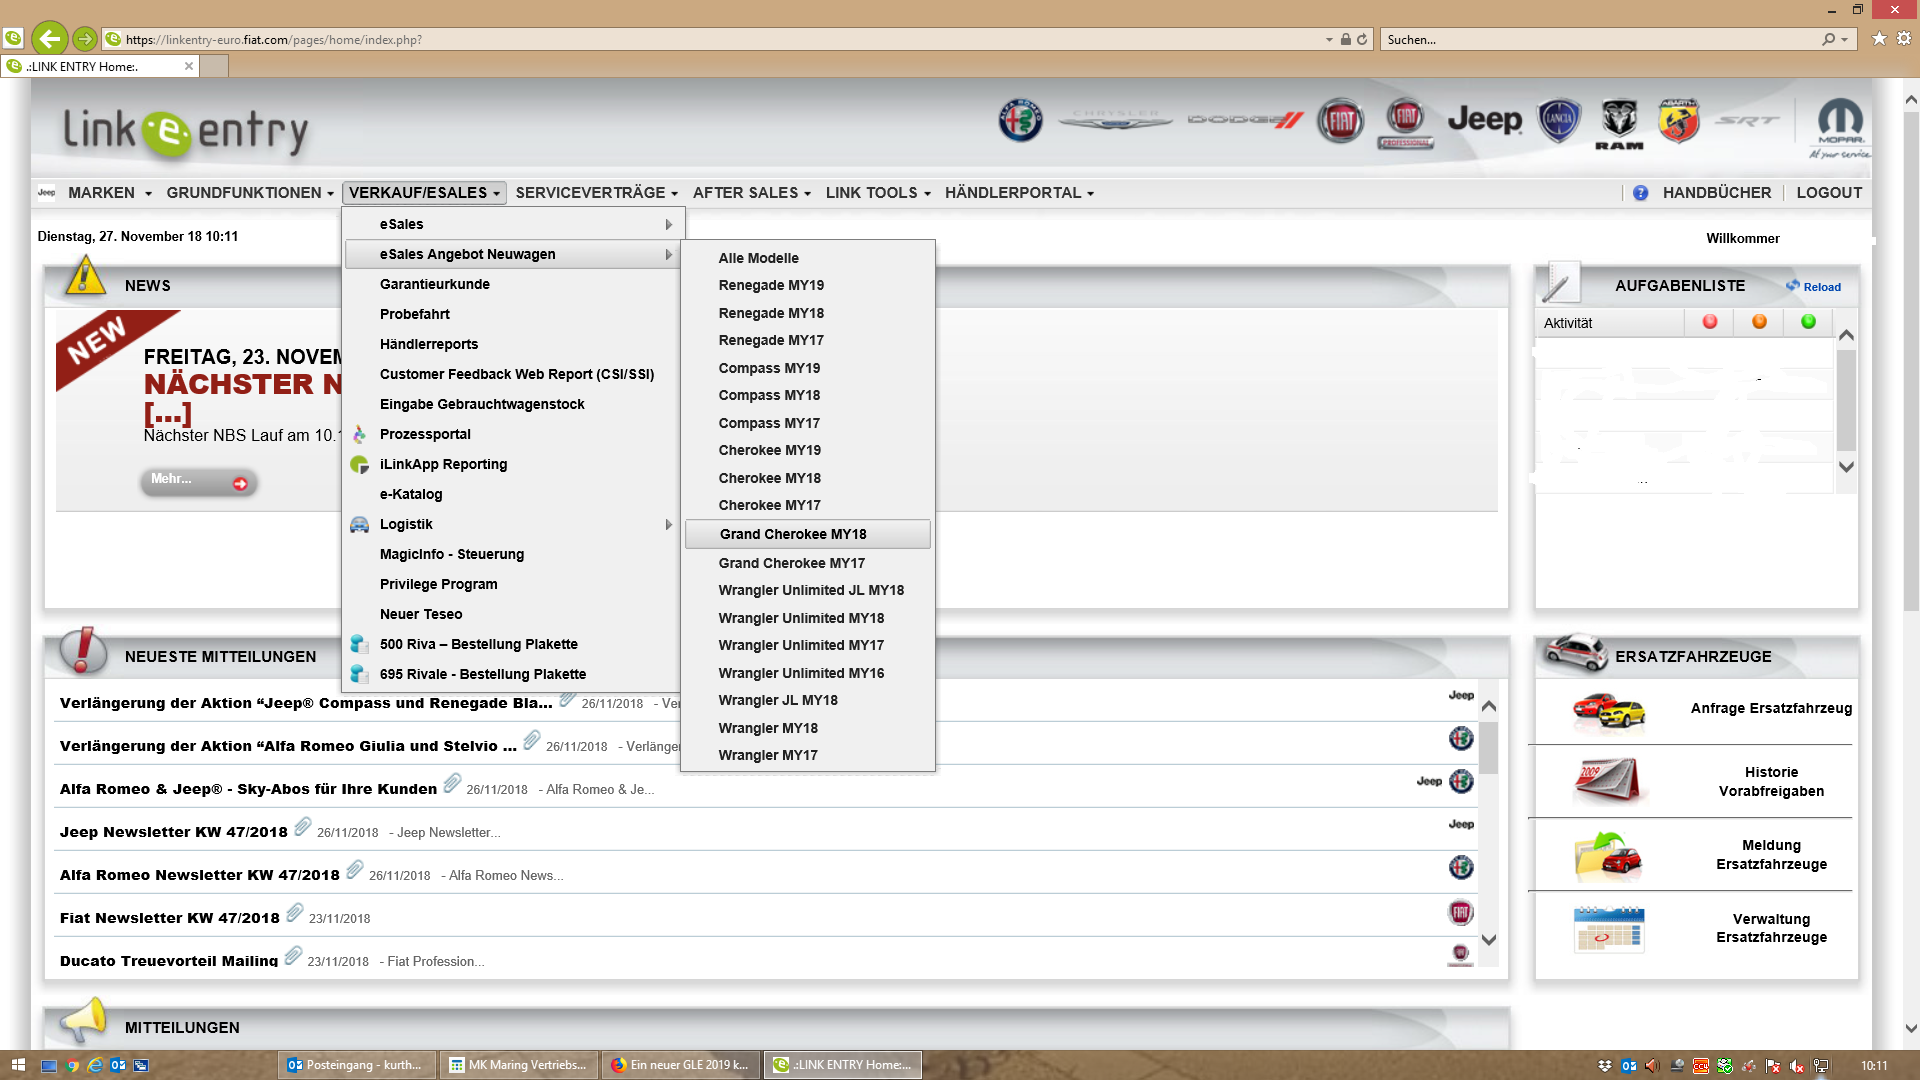Image resolution: width=1920 pixels, height=1080 pixels.
Task: Click the Verwaltung Ersatzfahrzeuge calendar icon
Action: tap(1608, 929)
